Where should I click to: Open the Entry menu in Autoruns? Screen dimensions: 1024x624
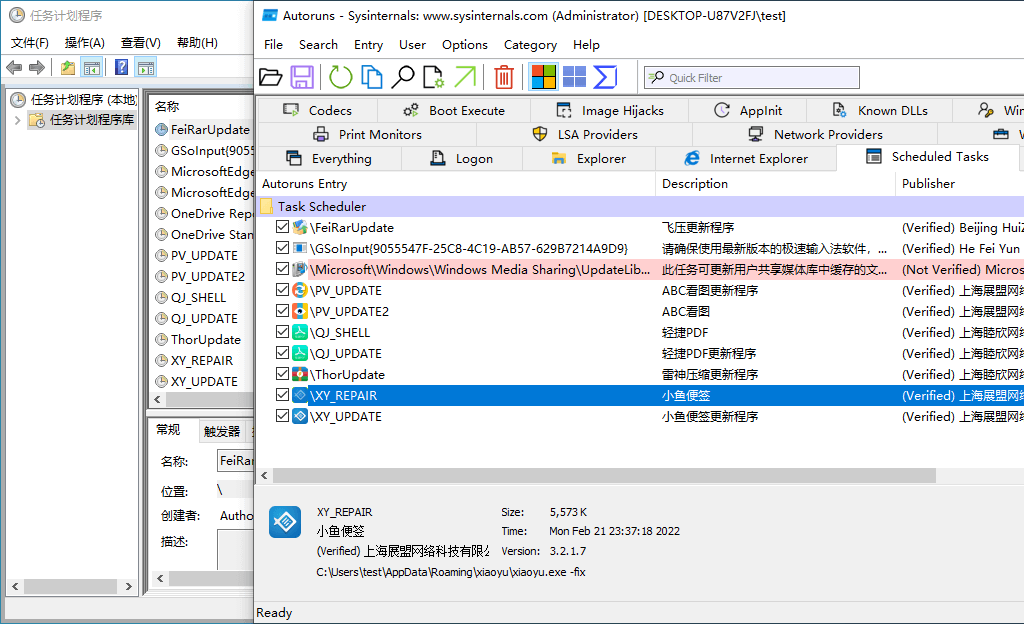click(368, 44)
